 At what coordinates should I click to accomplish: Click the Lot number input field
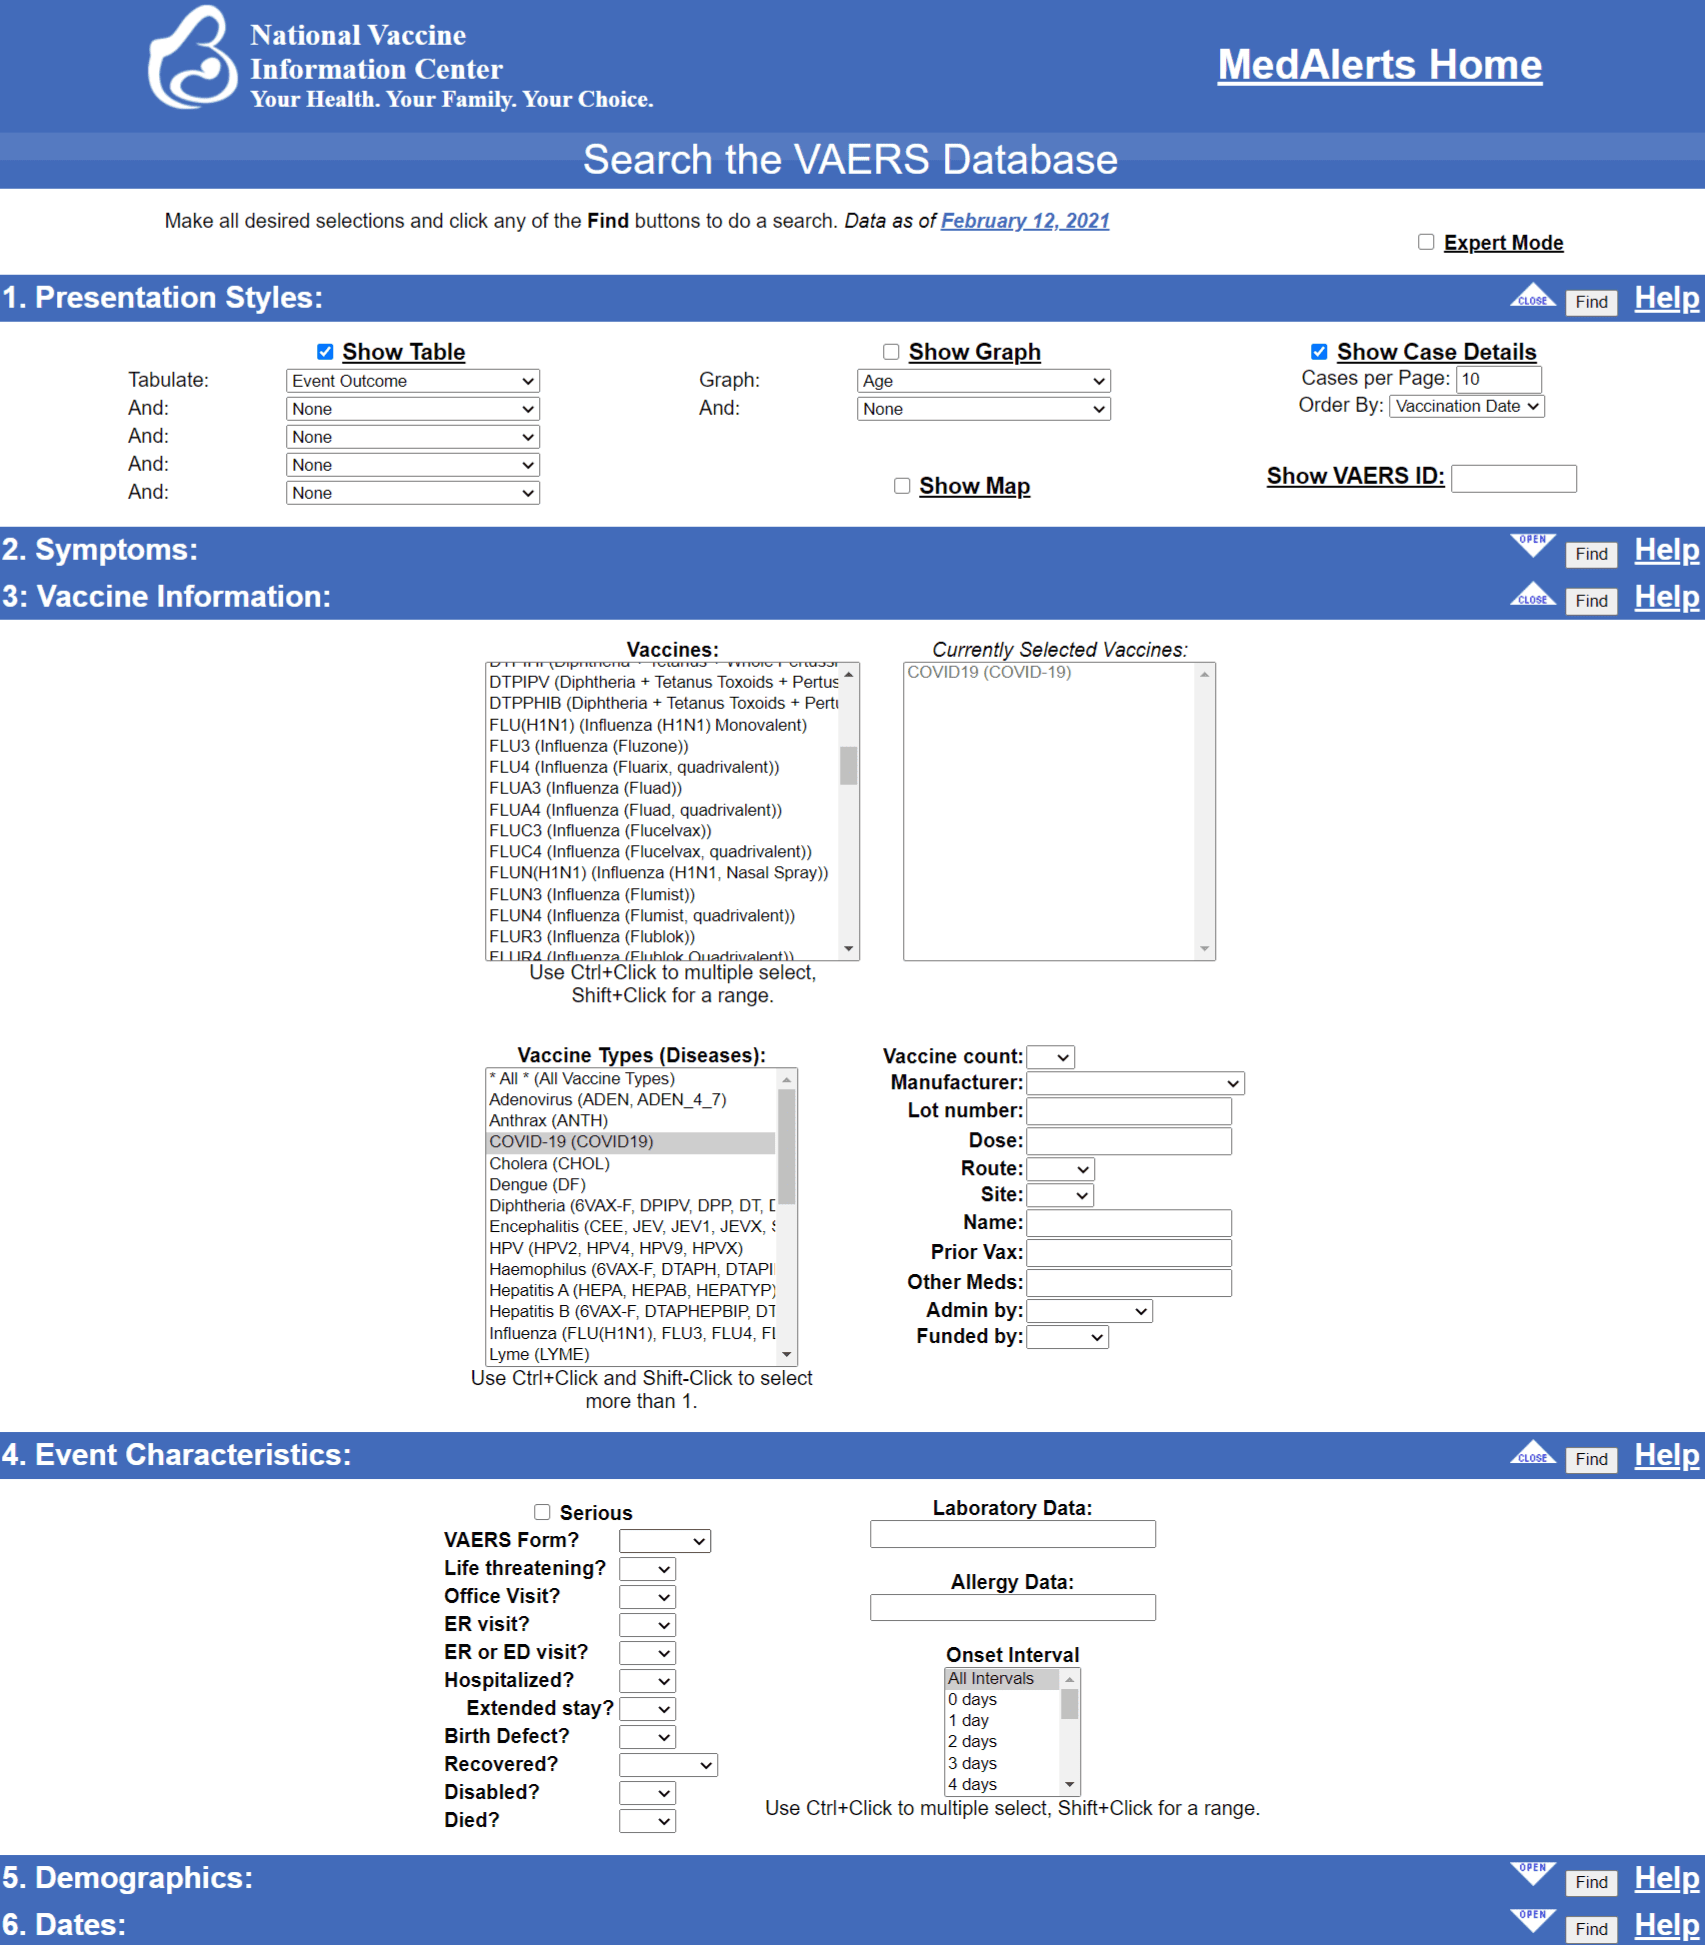[x=1129, y=1111]
